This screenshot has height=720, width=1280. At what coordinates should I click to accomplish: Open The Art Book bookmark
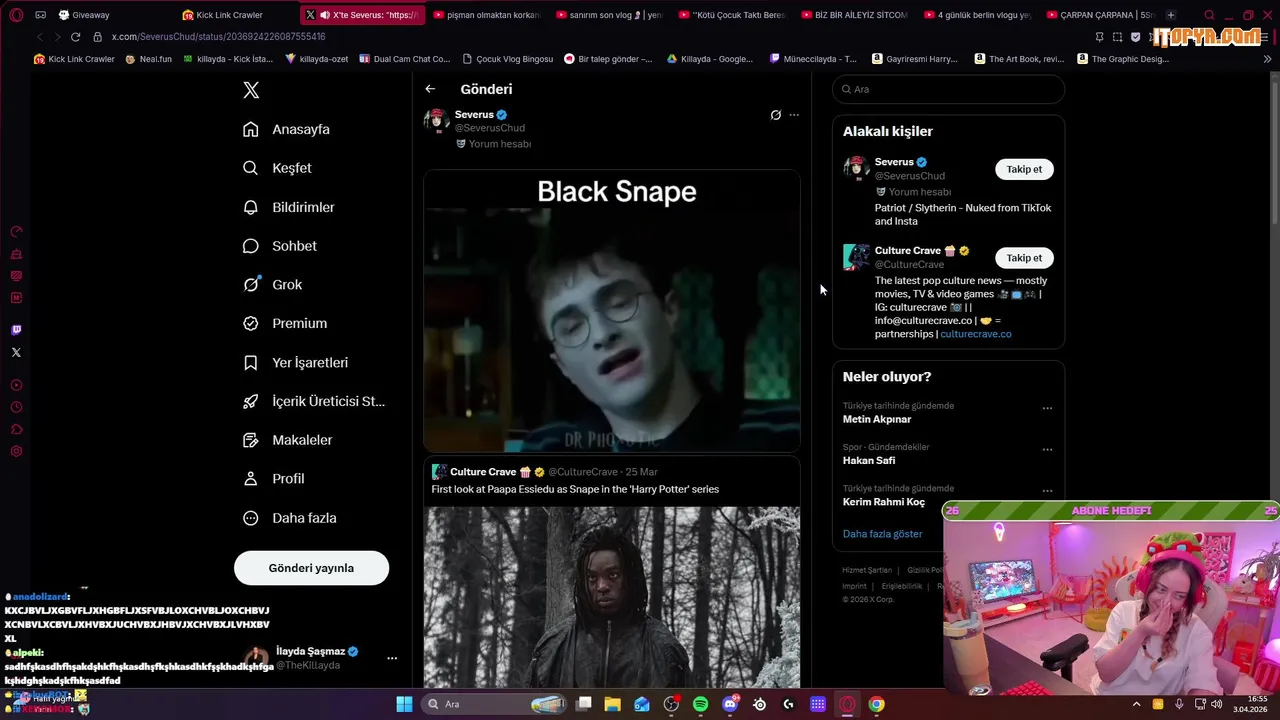point(1019,59)
